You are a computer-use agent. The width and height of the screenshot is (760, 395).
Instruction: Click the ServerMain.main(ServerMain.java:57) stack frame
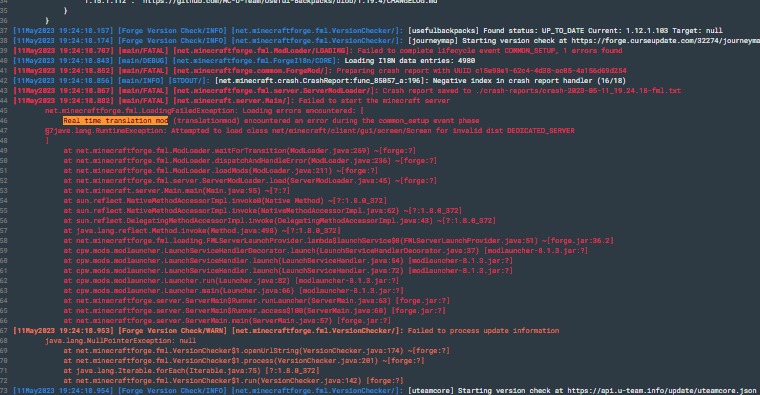(x=227, y=321)
